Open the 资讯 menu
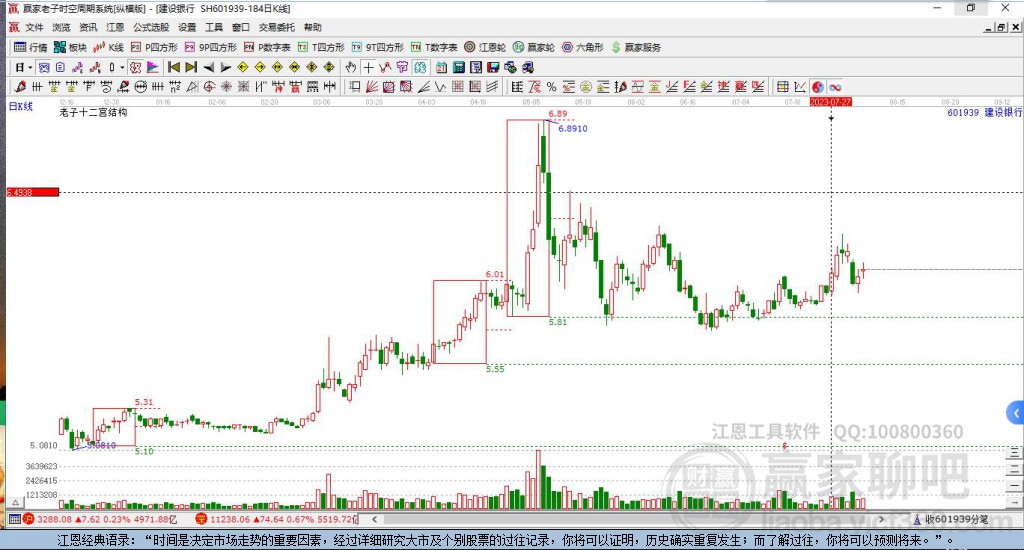 click(88, 27)
